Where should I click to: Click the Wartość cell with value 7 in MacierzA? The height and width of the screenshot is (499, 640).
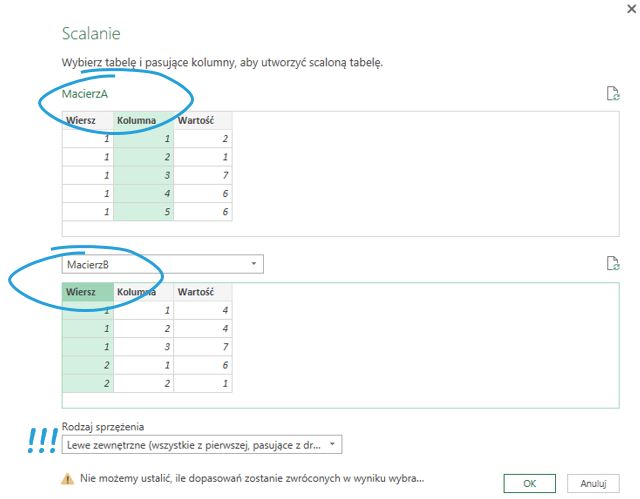[x=203, y=176]
